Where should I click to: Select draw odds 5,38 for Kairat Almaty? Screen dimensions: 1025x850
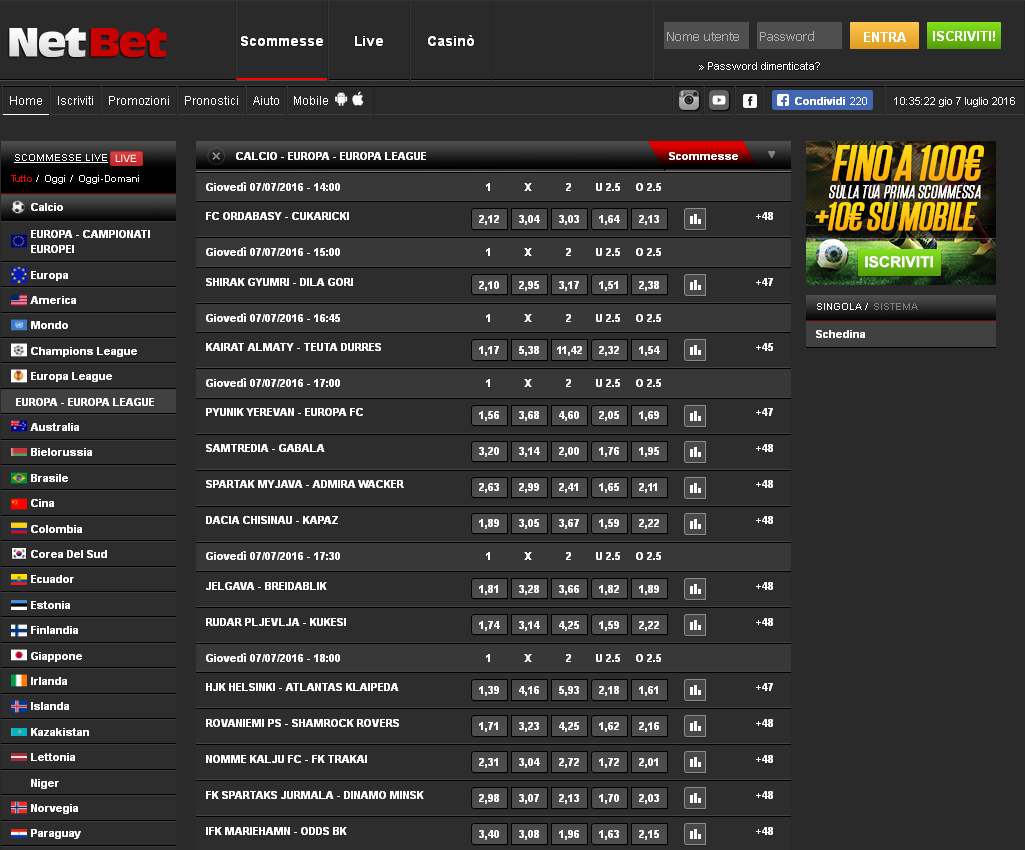[x=529, y=350]
